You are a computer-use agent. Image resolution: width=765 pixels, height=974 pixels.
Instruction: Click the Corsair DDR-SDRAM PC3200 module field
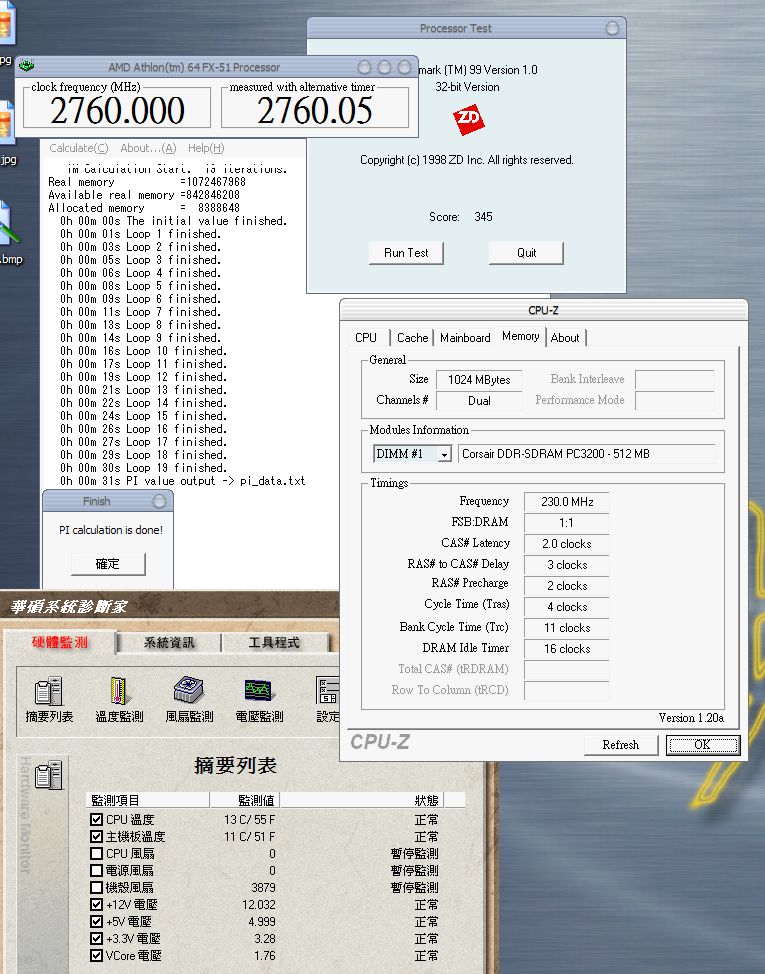click(x=586, y=454)
